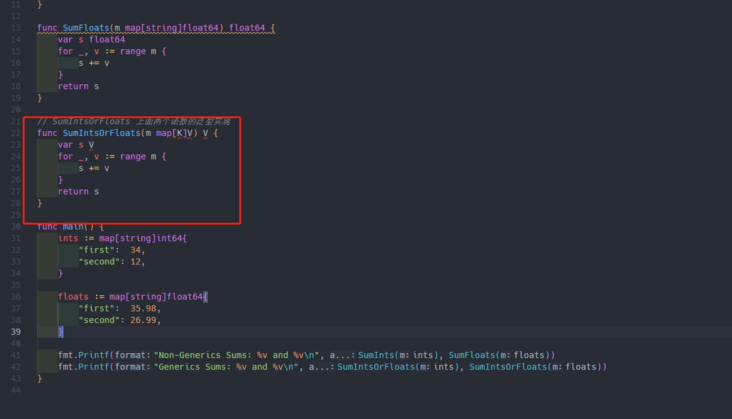Viewport: 732px width, 419px height.
Task: Click "second" key on line 33
Action: click(99, 262)
